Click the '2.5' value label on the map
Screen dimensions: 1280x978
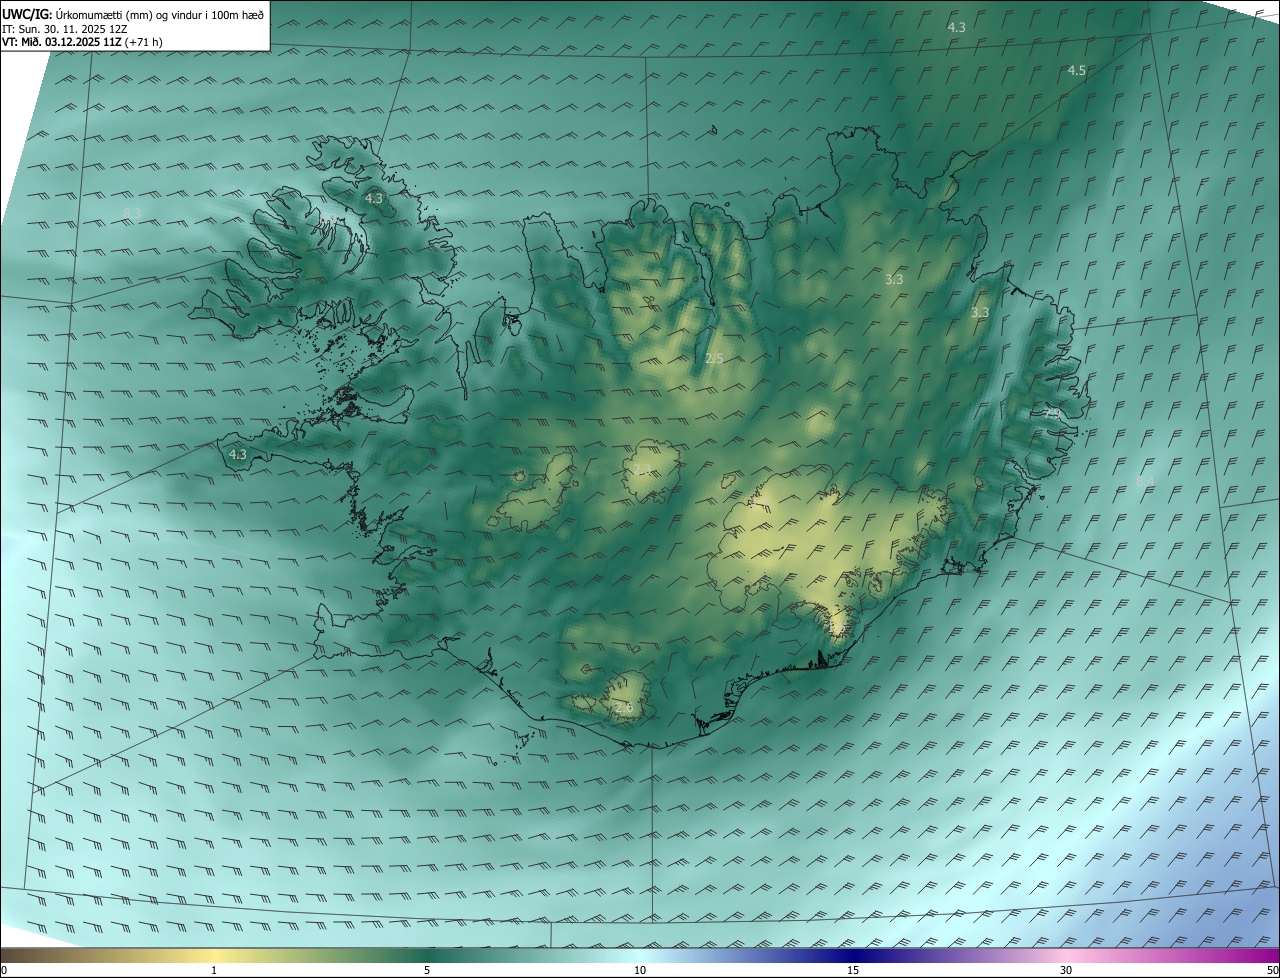click(714, 358)
